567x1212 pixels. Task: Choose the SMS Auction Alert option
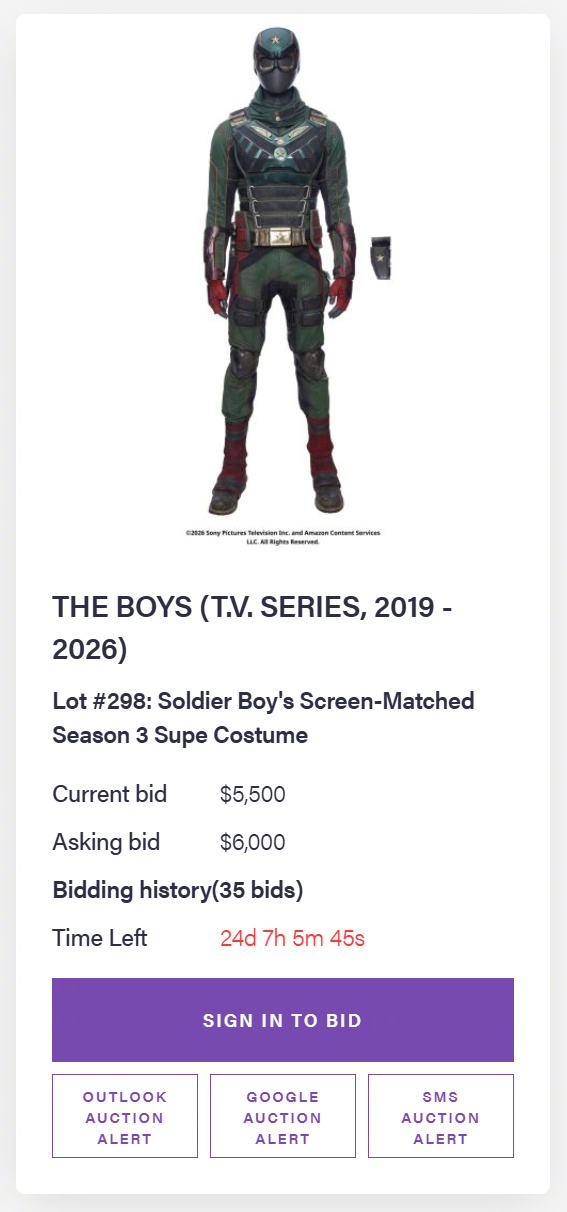(441, 1117)
